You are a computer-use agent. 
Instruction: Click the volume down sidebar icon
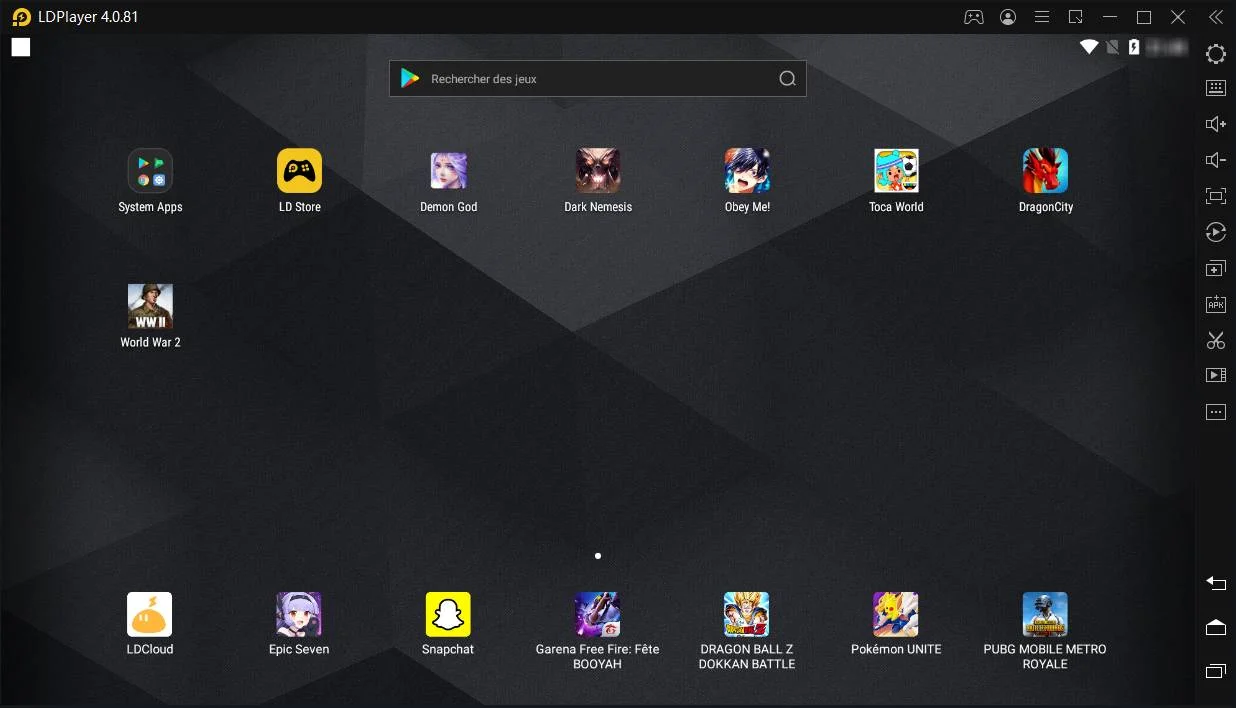tap(1216, 160)
